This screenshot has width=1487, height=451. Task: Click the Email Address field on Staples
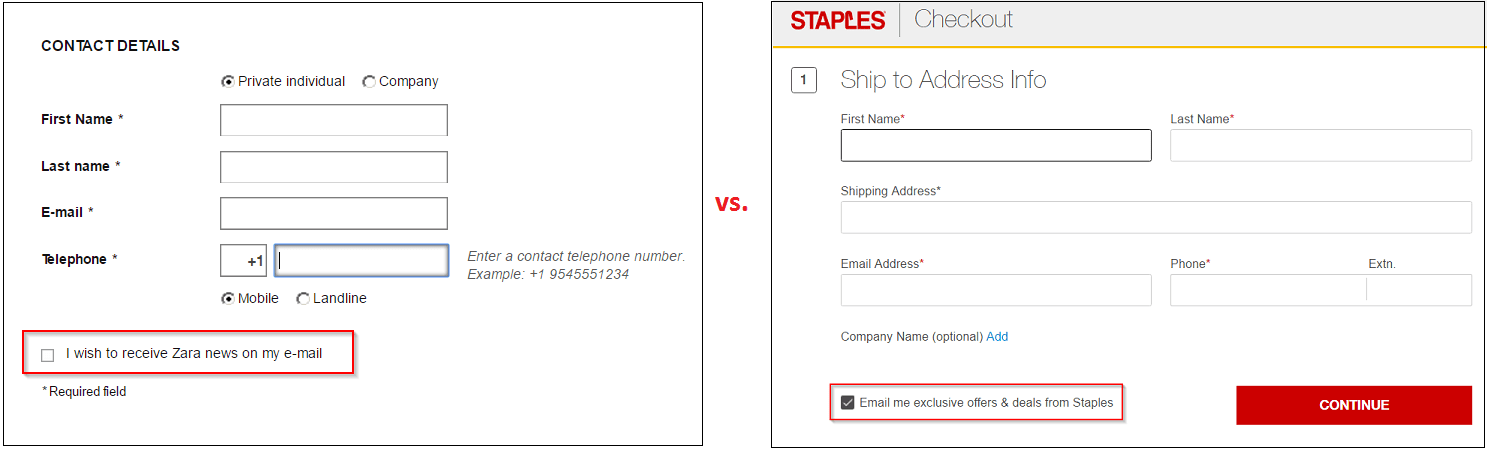pyautogui.click(x=996, y=290)
